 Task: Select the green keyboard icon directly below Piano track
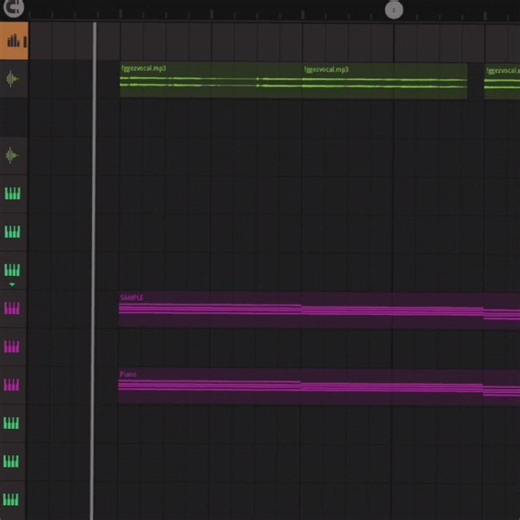coord(11,423)
